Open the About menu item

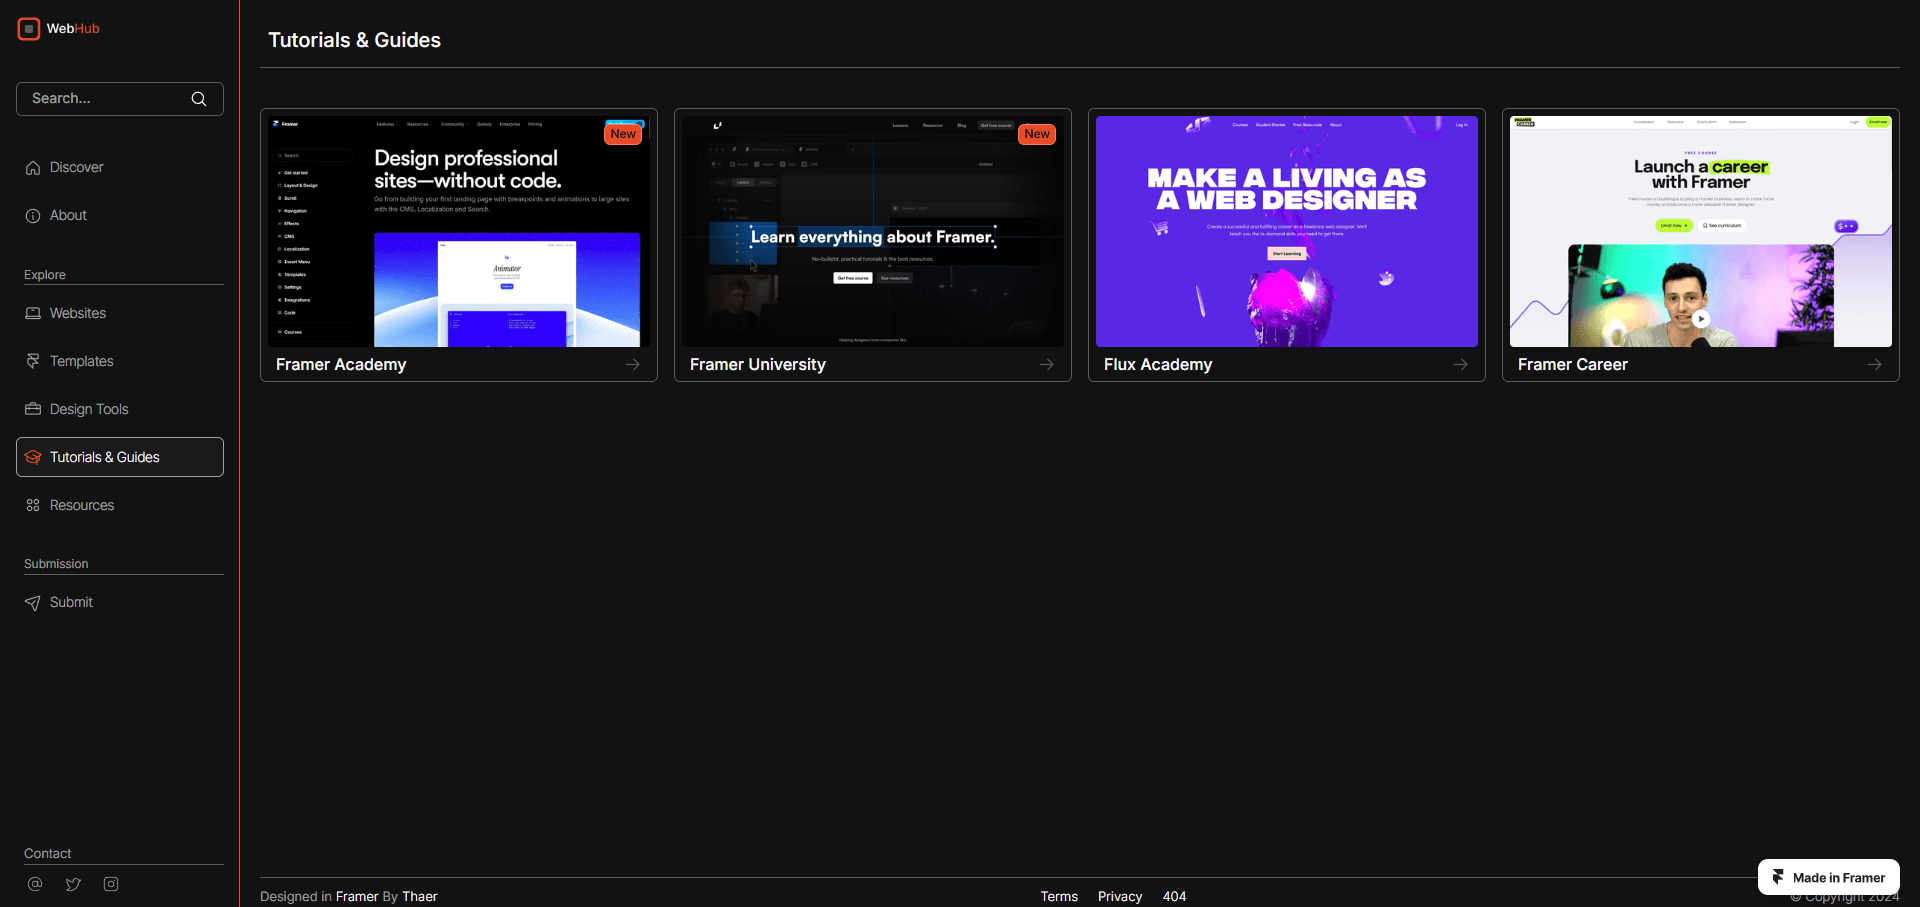click(120, 216)
